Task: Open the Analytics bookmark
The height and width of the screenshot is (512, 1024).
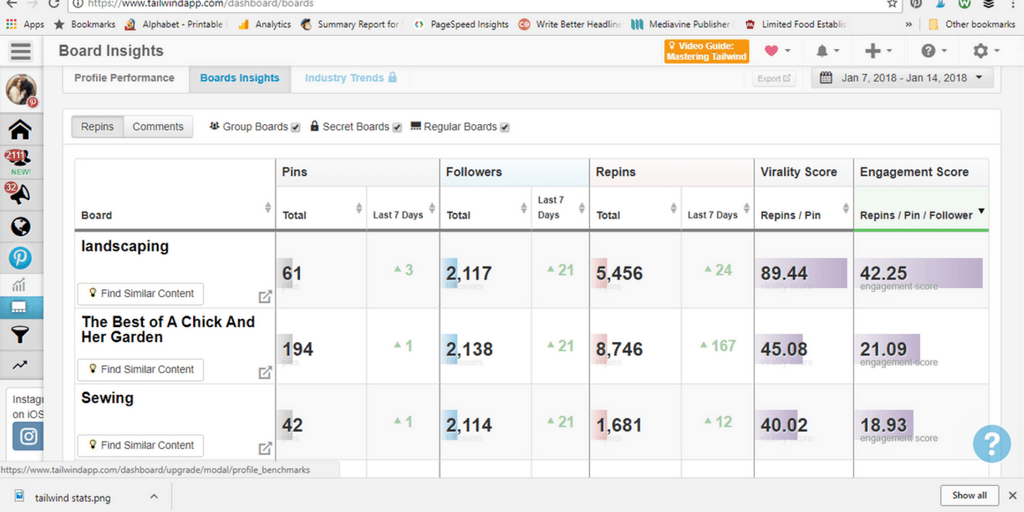Action: click(x=264, y=24)
